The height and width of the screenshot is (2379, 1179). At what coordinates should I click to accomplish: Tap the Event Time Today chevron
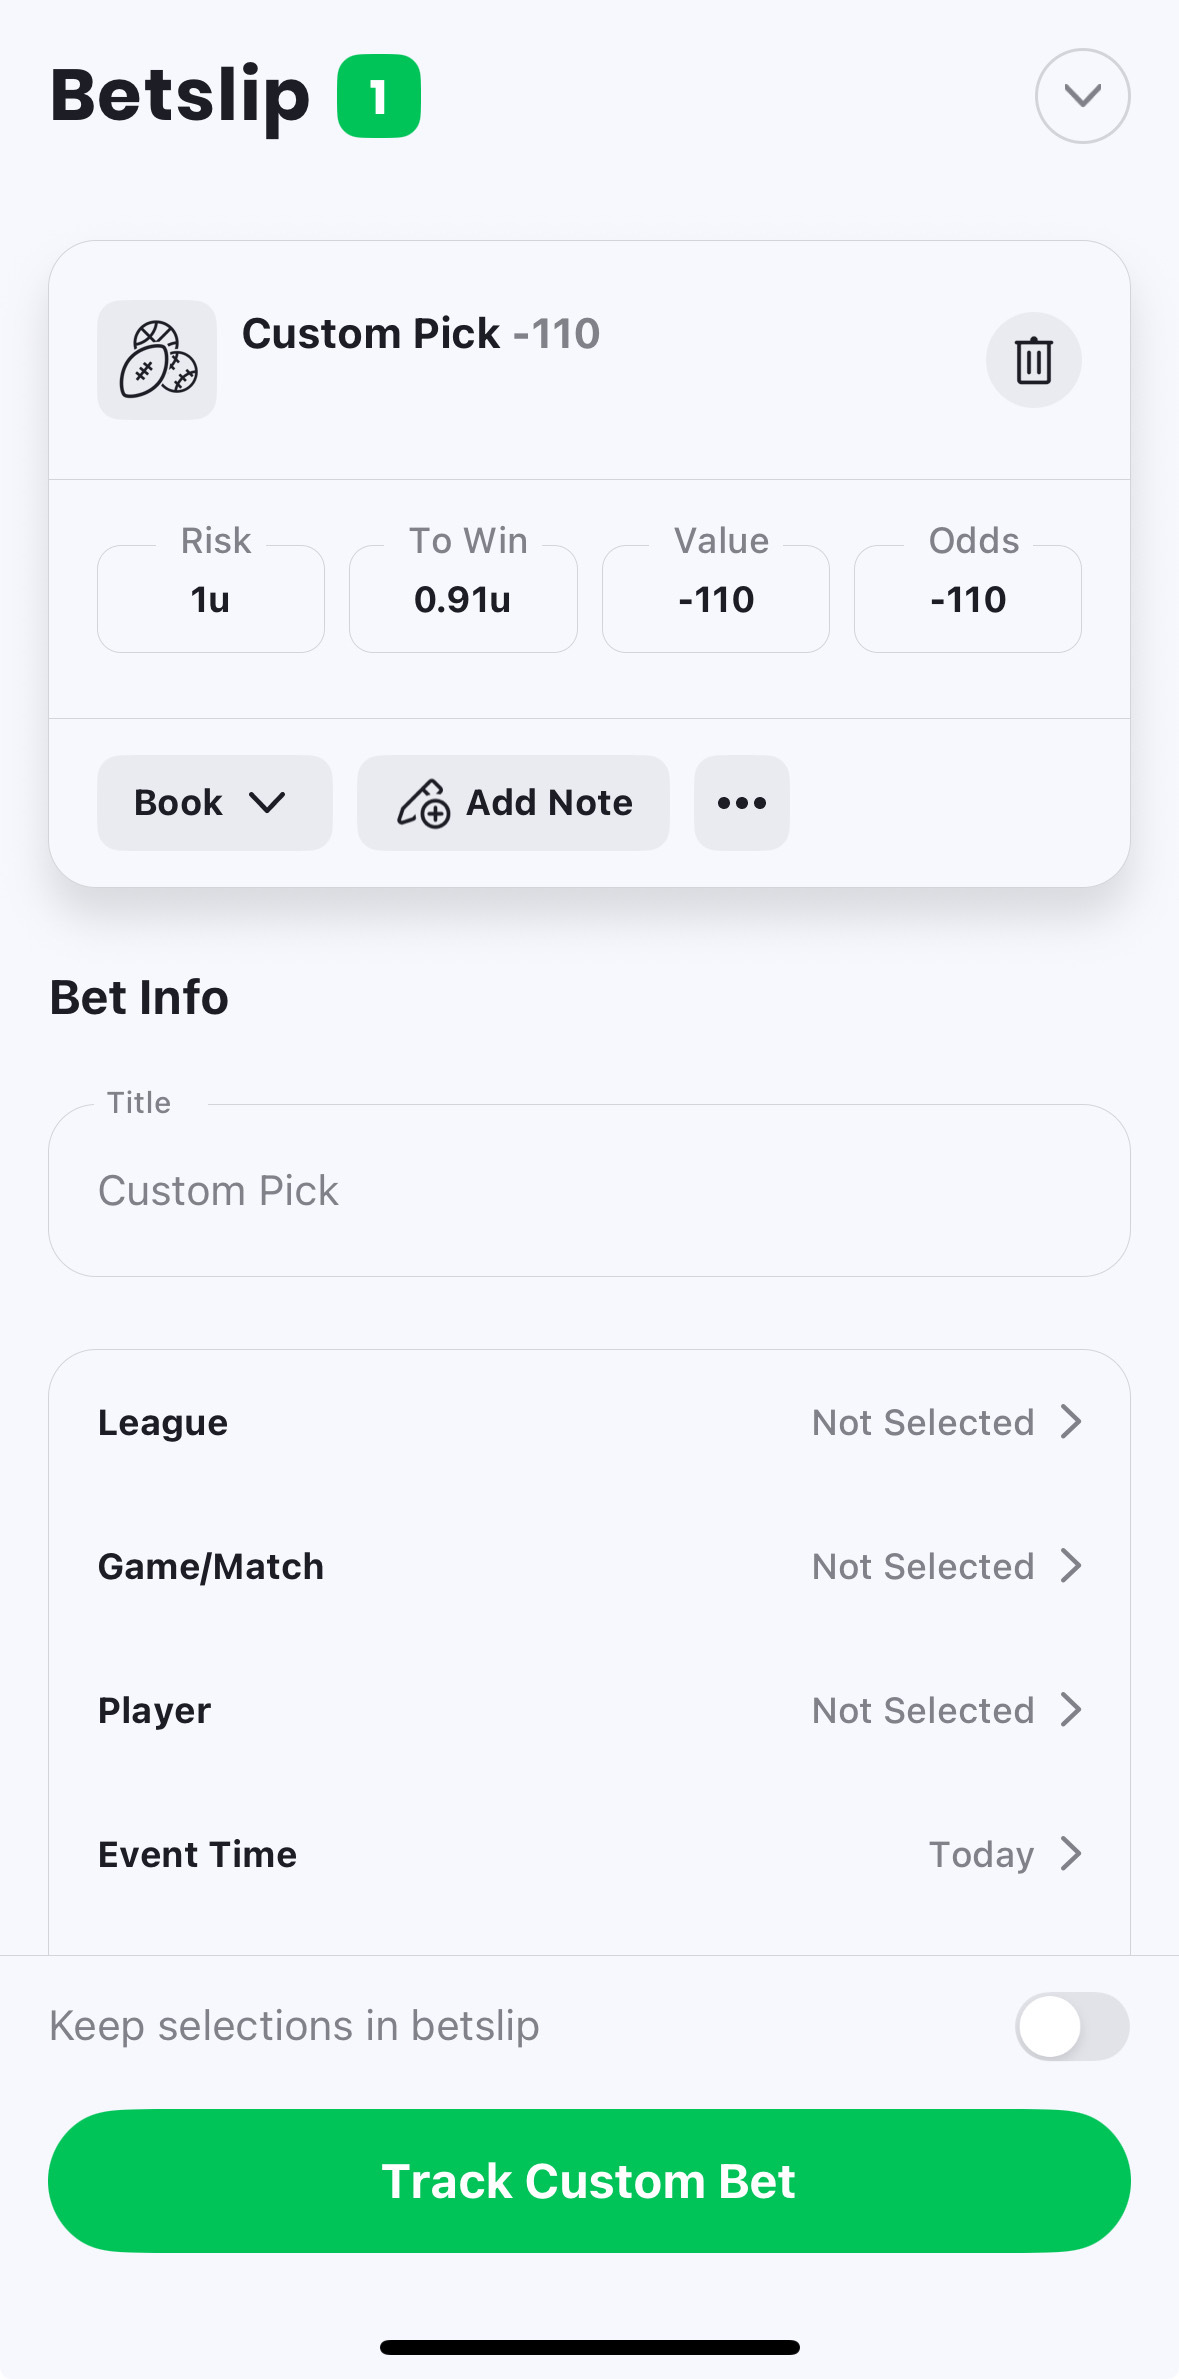tap(1071, 1854)
